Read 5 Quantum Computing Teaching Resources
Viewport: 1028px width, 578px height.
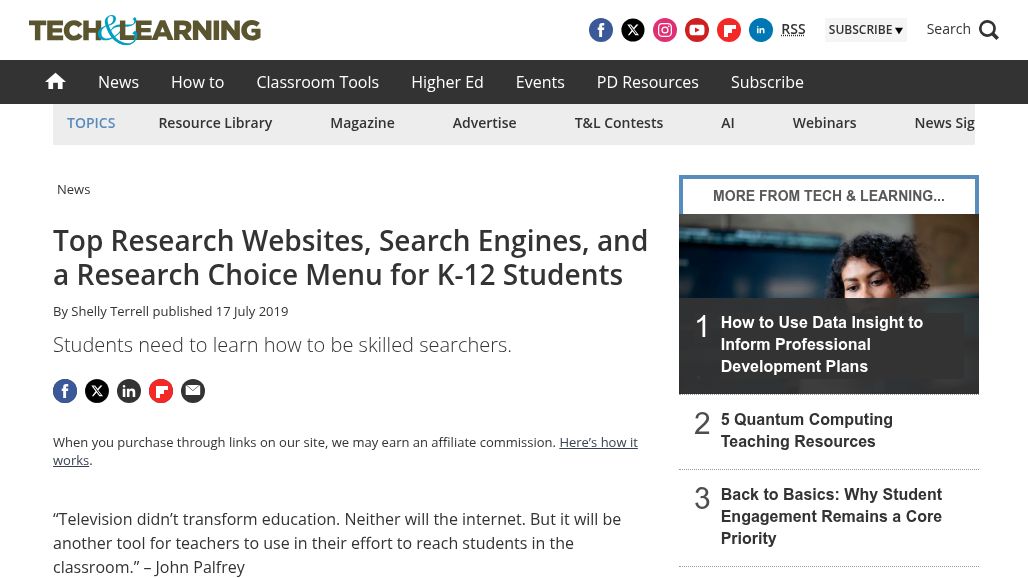click(806, 430)
